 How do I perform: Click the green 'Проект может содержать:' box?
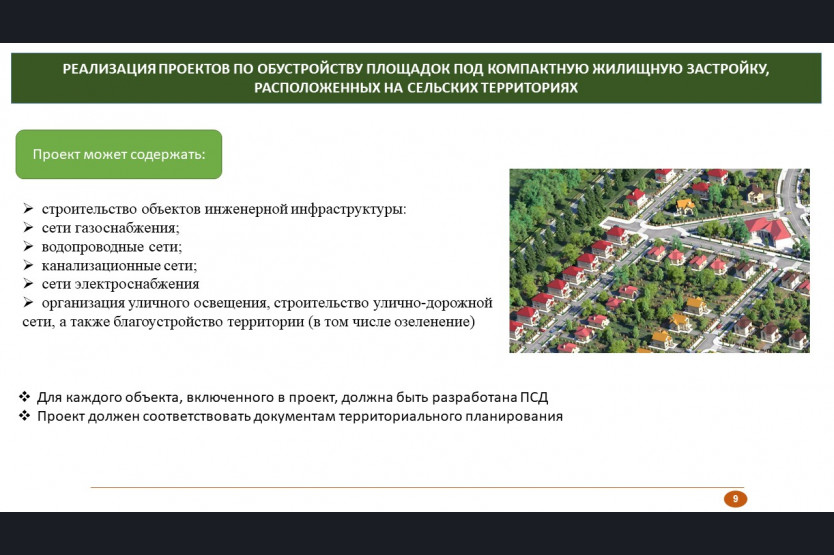119,154
